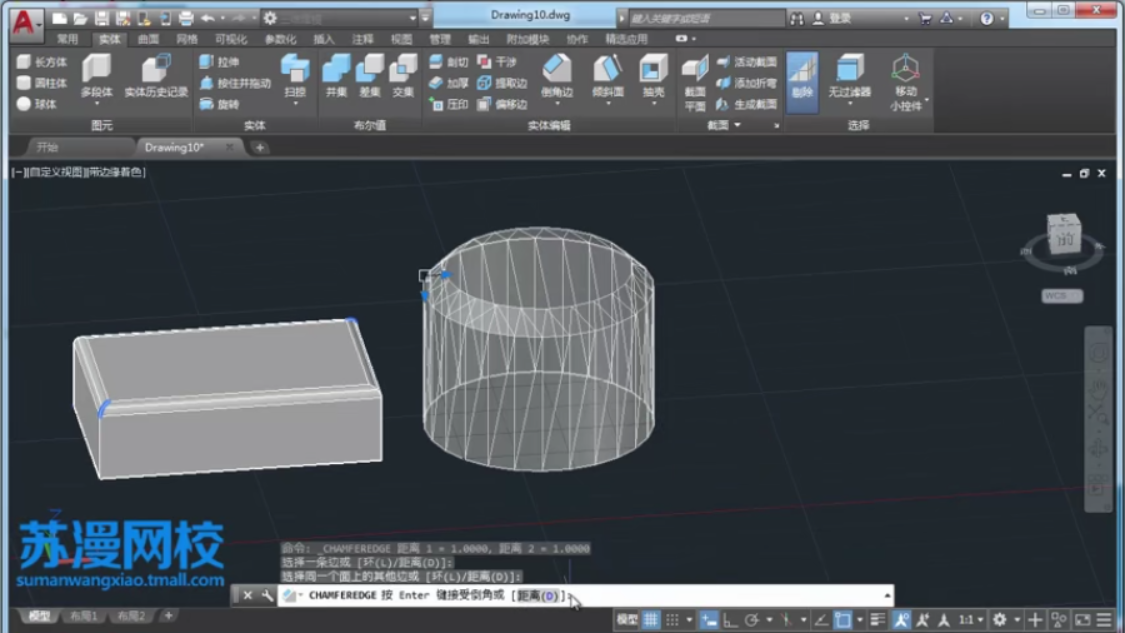Screen dimensions: 1125x633
Task: Open the 曲面 ribbon tab
Action: 148,39
